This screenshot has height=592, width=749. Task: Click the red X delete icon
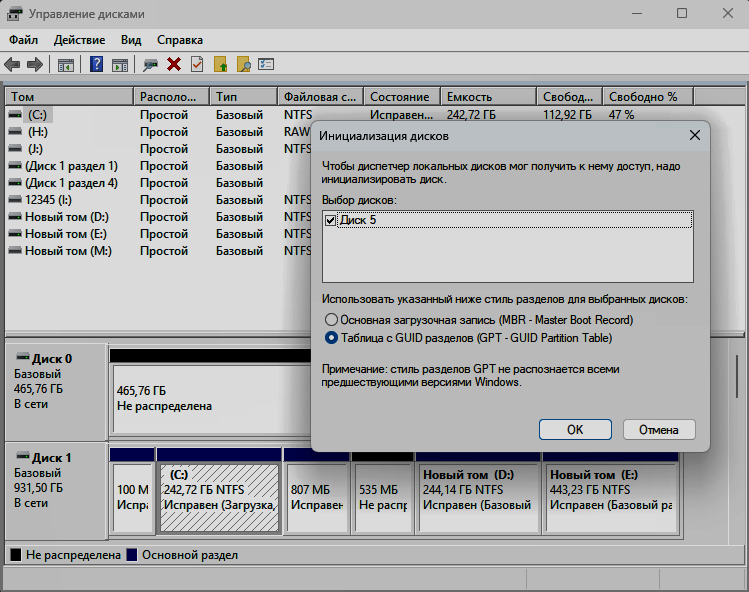[174, 64]
